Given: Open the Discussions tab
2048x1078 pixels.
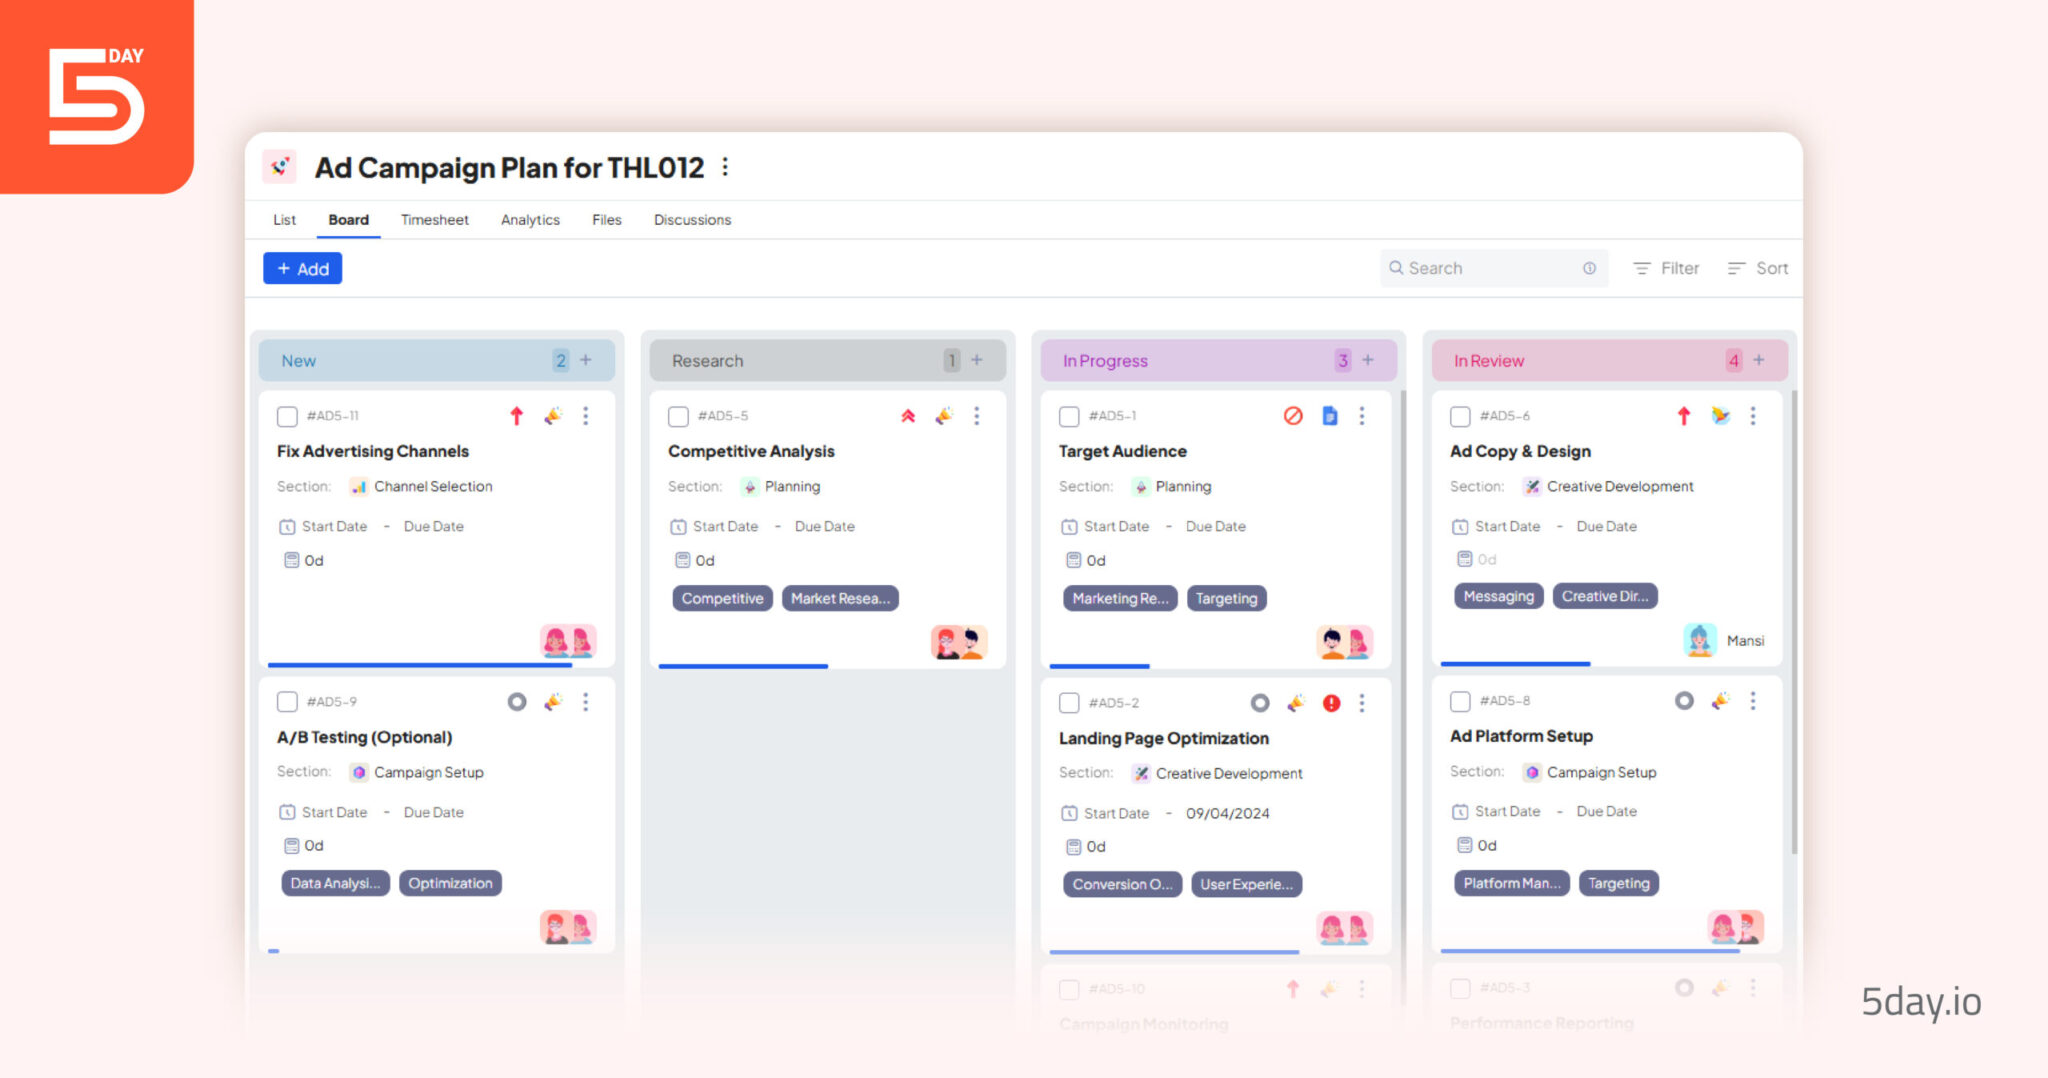Looking at the screenshot, I should click(x=692, y=220).
